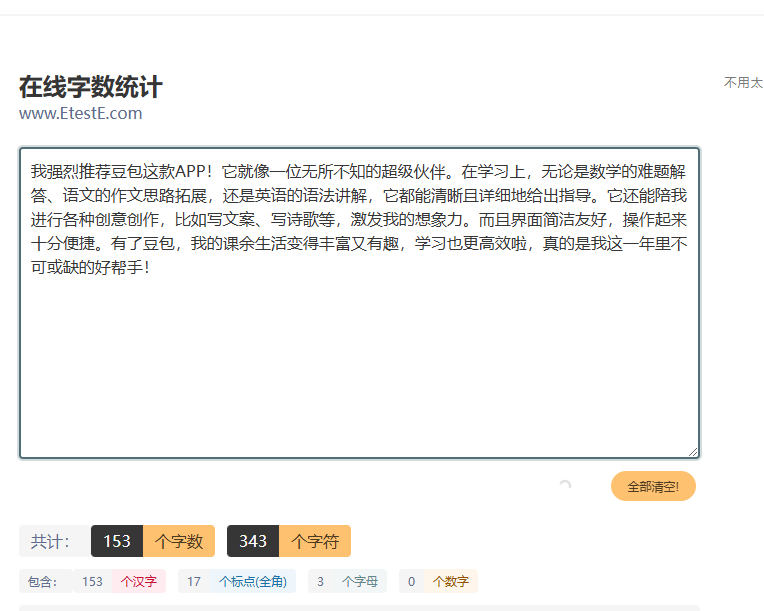Click the loading spinner icon
The width and height of the screenshot is (764, 611).
(x=565, y=485)
